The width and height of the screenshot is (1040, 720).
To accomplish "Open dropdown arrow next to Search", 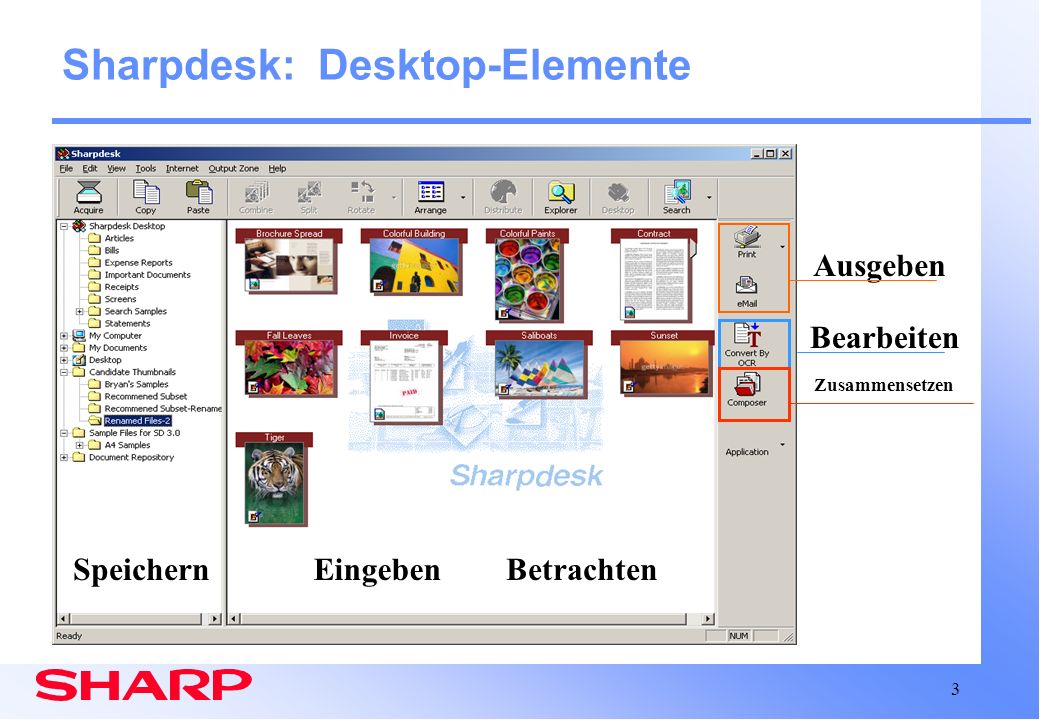I will pyautogui.click(x=709, y=198).
